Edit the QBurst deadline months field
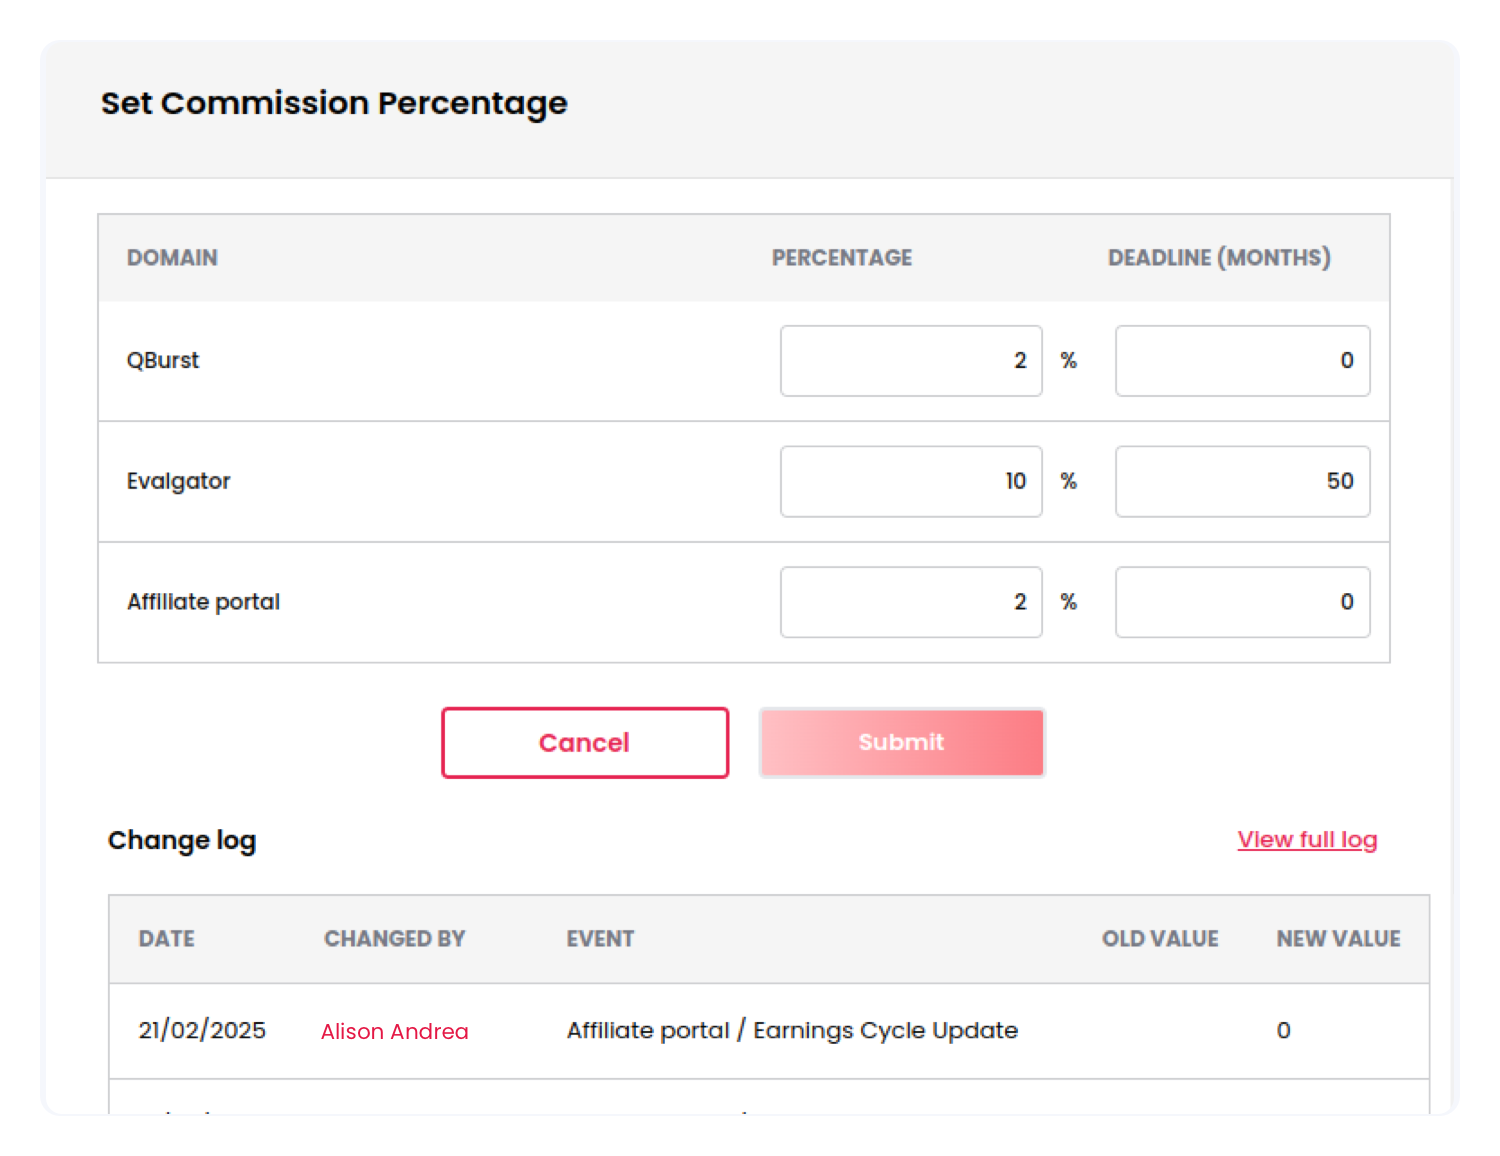The height and width of the screenshot is (1156, 1500). tap(1241, 361)
